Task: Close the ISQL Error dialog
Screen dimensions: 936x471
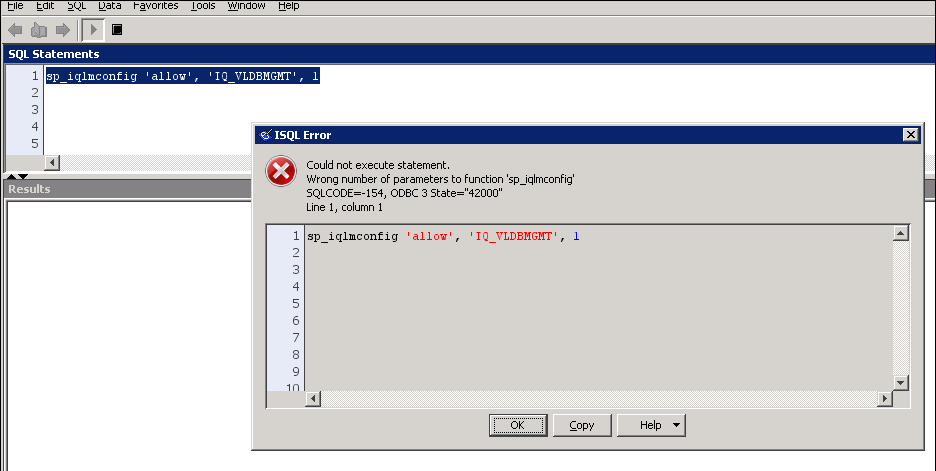Action: pos(910,135)
